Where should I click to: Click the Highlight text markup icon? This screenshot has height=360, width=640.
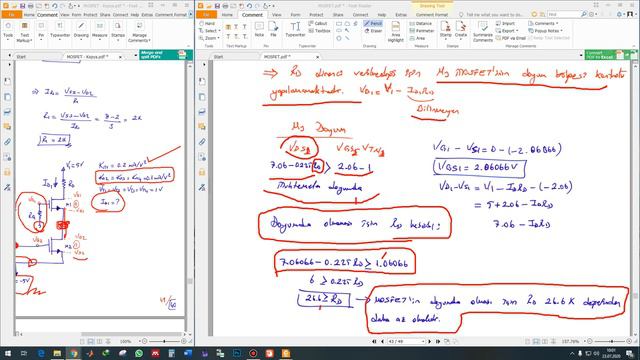pos(228,27)
